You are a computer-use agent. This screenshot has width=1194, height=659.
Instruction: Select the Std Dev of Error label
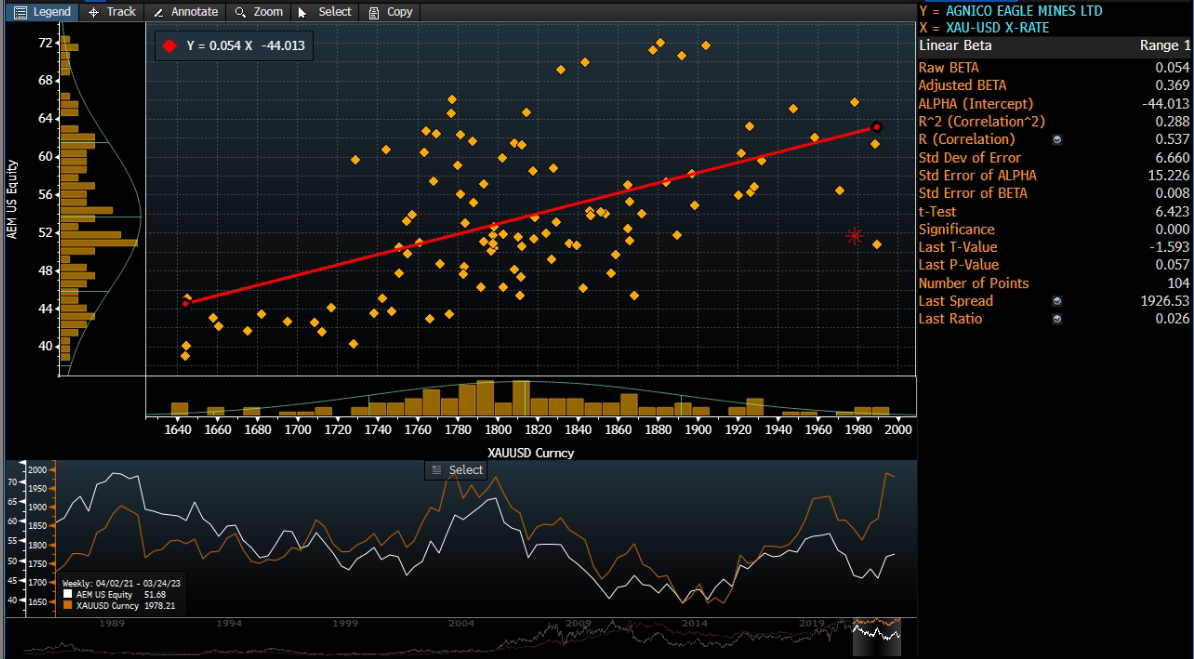[969, 158]
